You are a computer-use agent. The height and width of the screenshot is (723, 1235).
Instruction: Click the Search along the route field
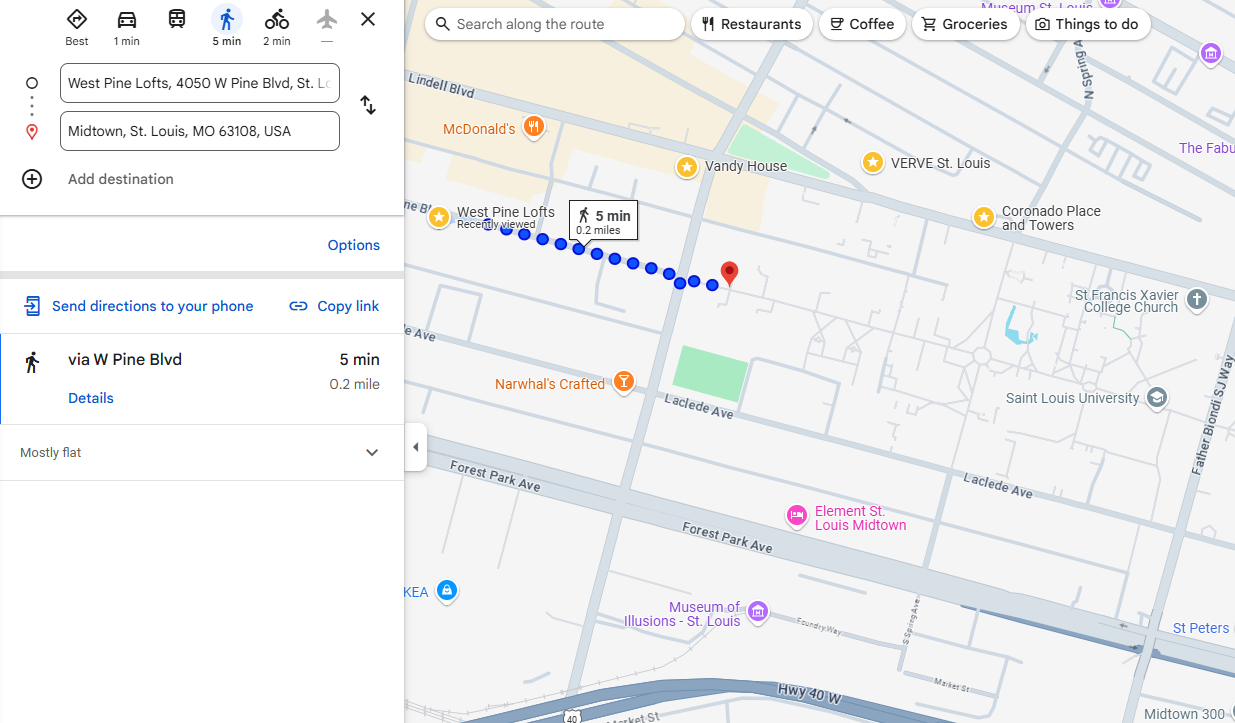coord(560,24)
